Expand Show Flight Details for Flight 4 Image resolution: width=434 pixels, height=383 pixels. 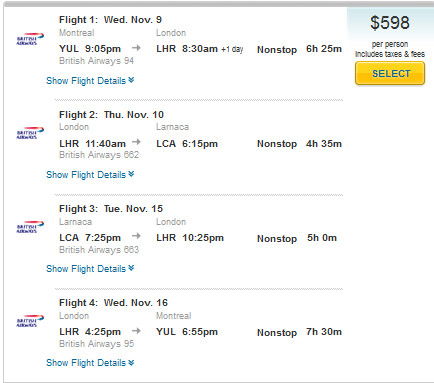tap(90, 363)
